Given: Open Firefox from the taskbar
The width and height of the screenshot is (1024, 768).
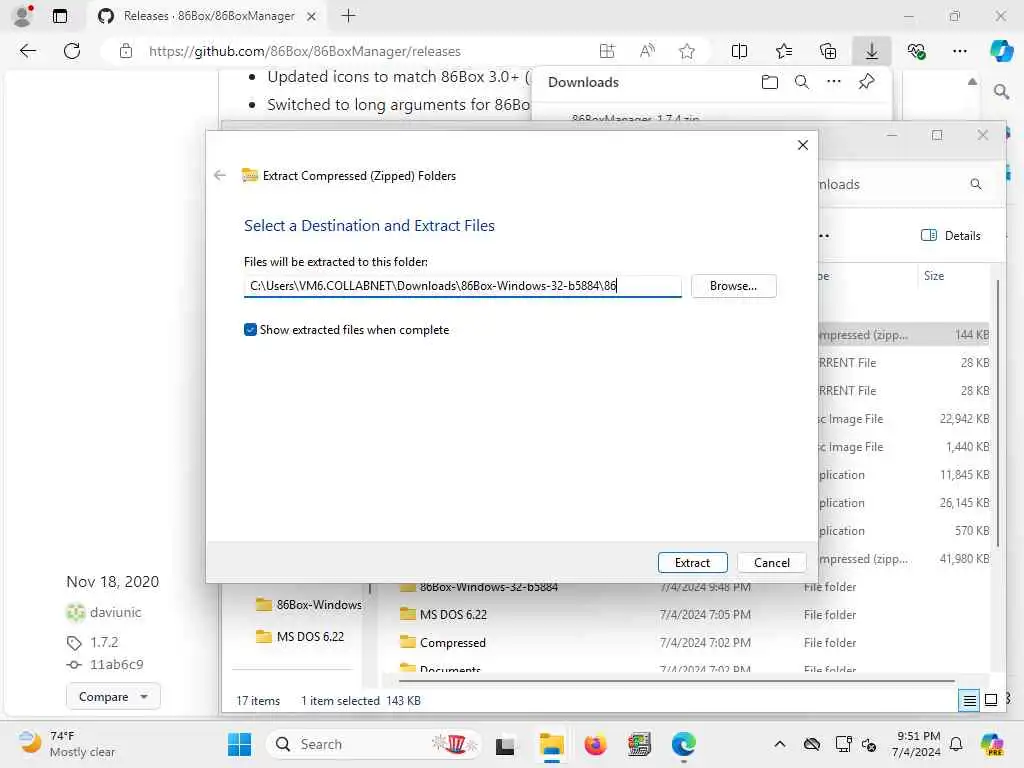Looking at the screenshot, I should 595,744.
